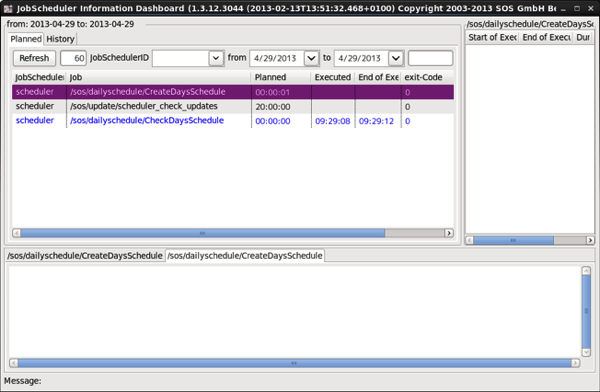Screen dimensions: 600x392
Task: Open the 'from' date picker arrow
Action: [311, 58]
